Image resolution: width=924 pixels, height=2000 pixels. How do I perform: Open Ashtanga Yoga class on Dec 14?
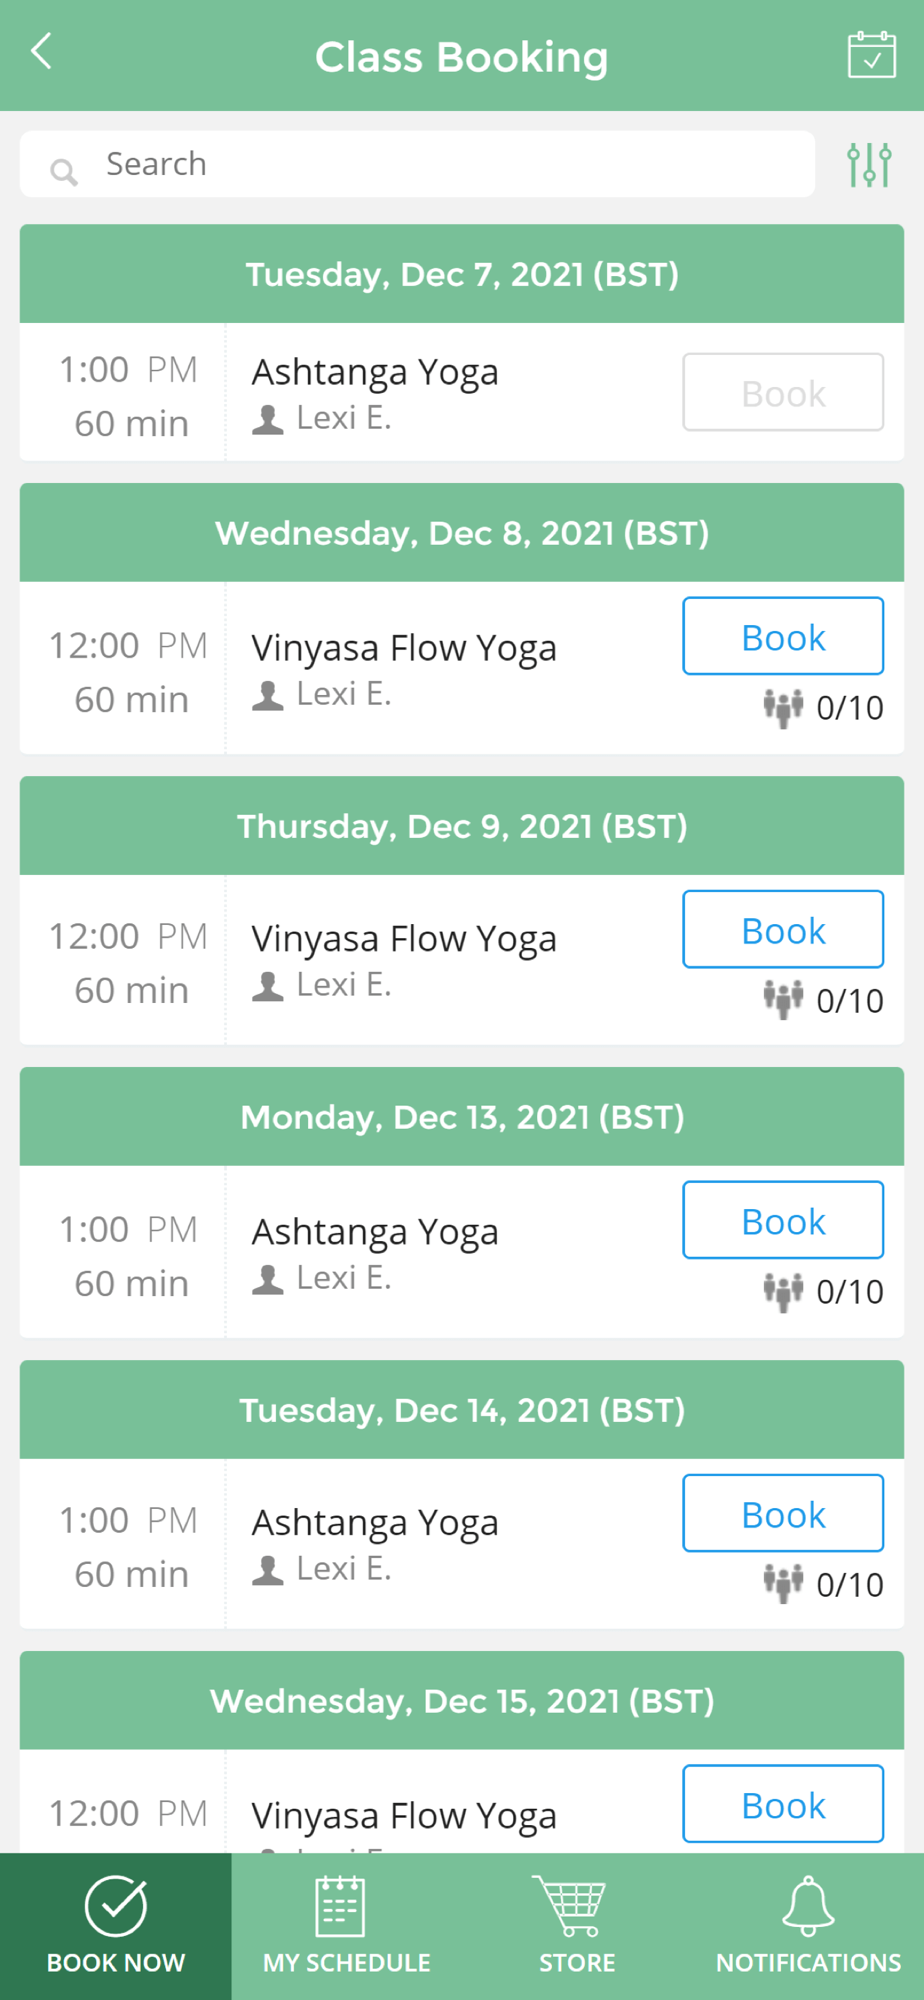(x=375, y=1523)
